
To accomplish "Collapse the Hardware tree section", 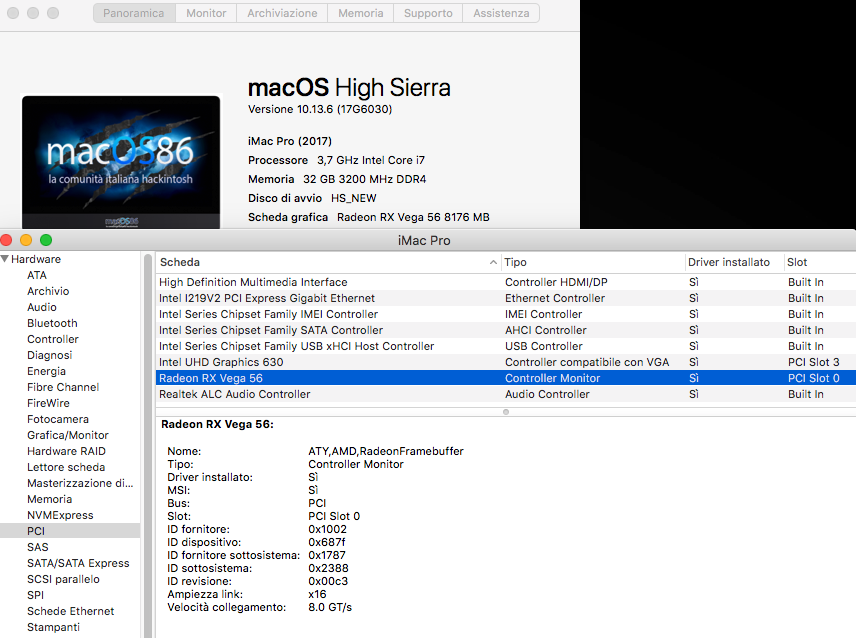I will coord(5,259).
